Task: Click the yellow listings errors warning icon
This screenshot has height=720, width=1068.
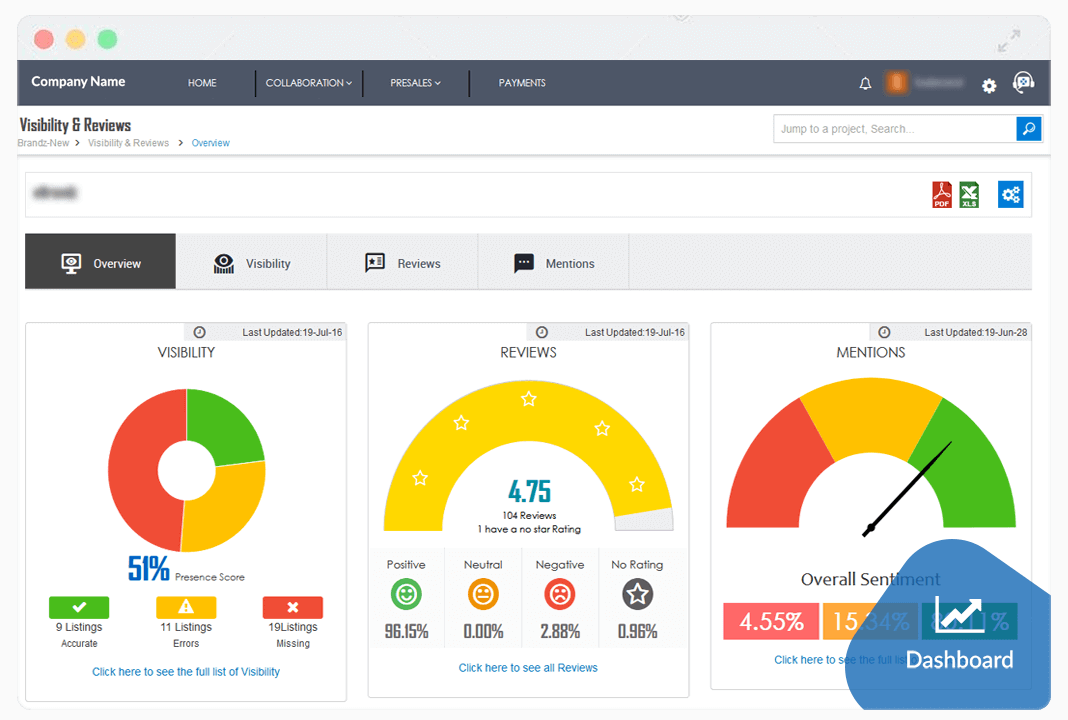Action: pos(185,607)
